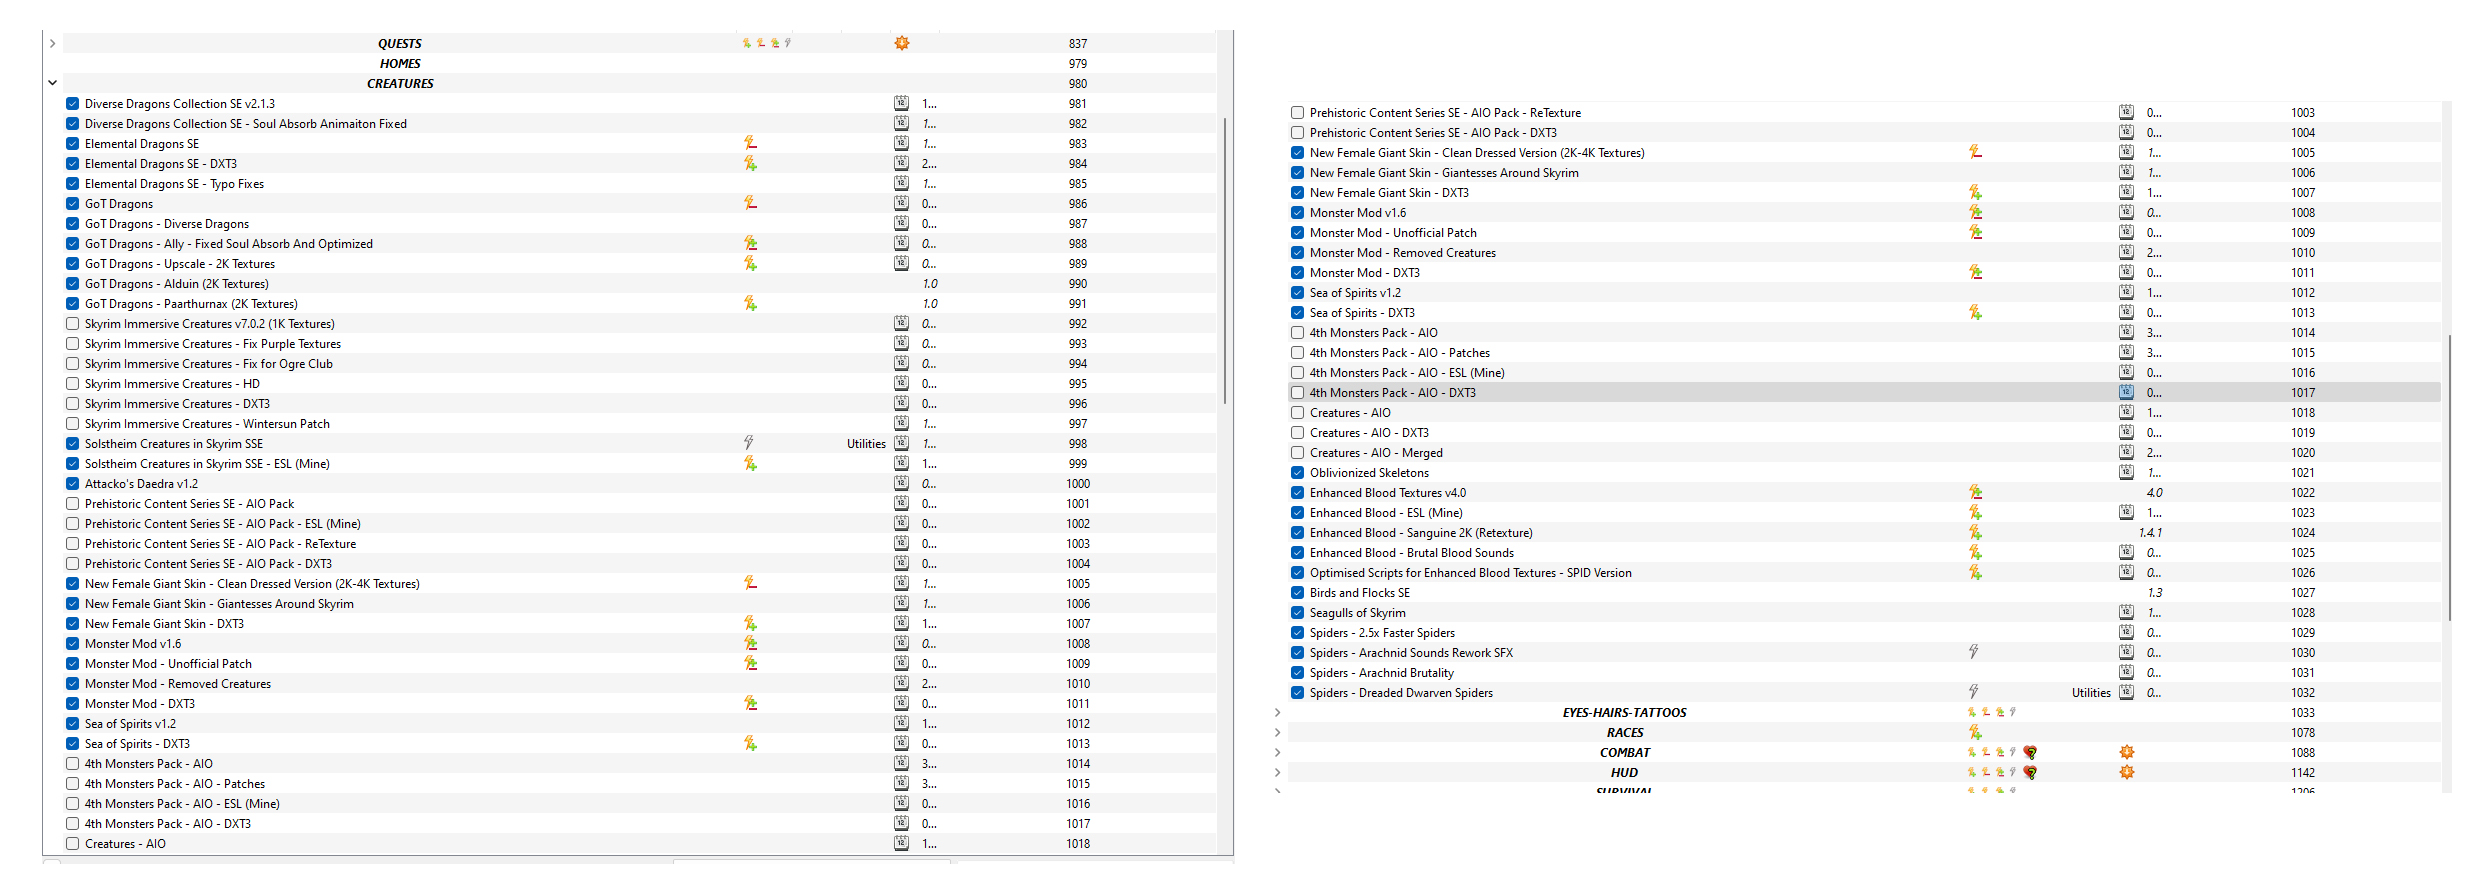This screenshot has width=2483, height=891.
Task: Select Spiders - Arachnid Brutality row
Action: coord(1864,672)
